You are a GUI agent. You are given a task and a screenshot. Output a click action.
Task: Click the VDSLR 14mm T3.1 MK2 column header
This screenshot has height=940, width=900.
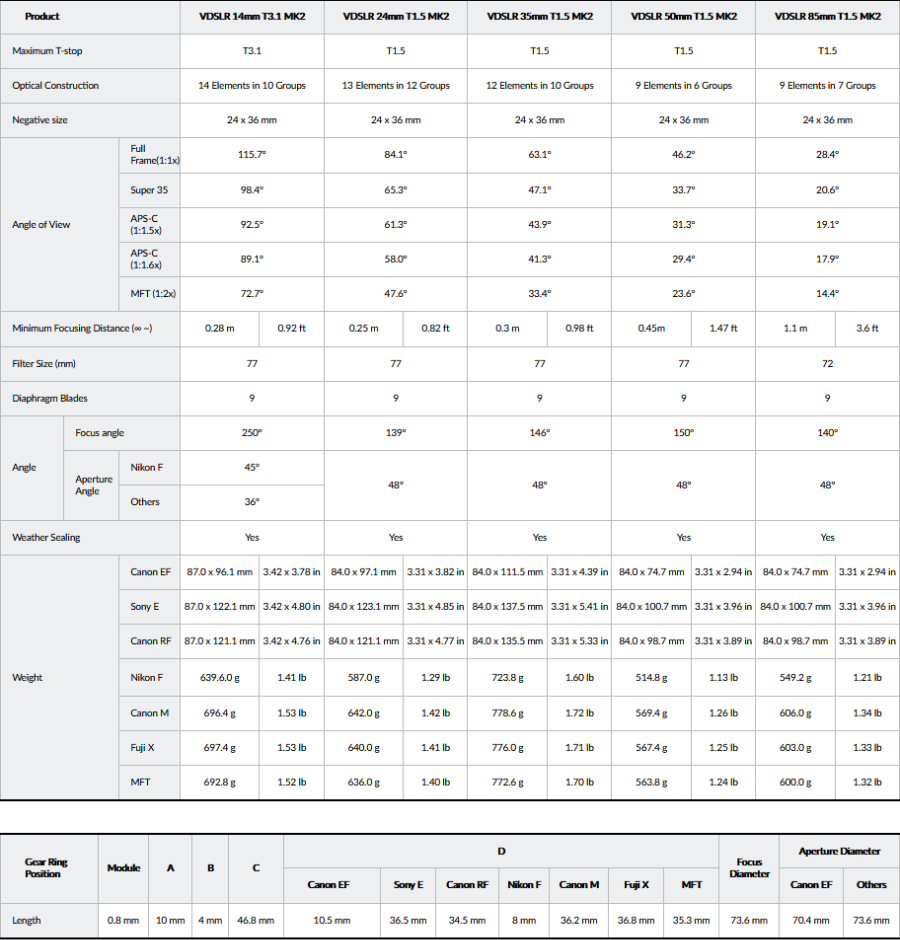[252, 16]
